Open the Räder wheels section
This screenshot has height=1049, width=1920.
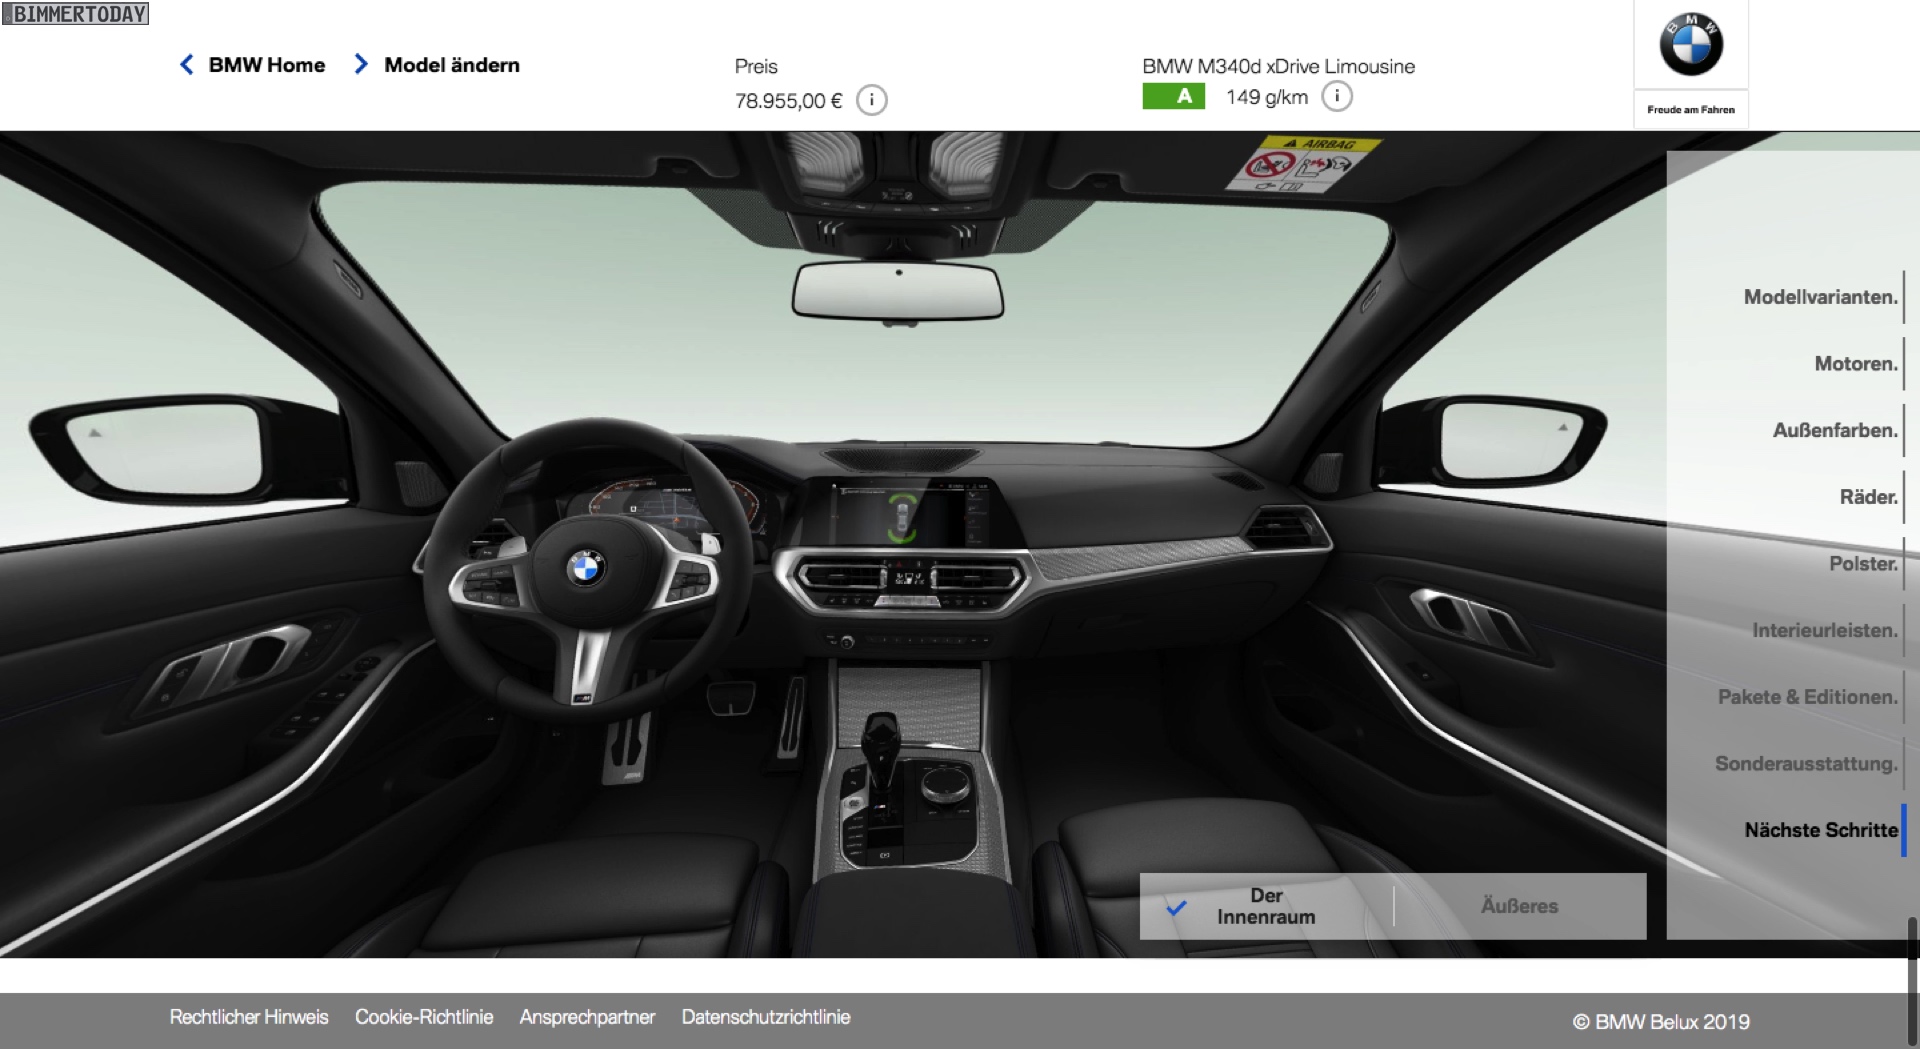pos(1867,497)
